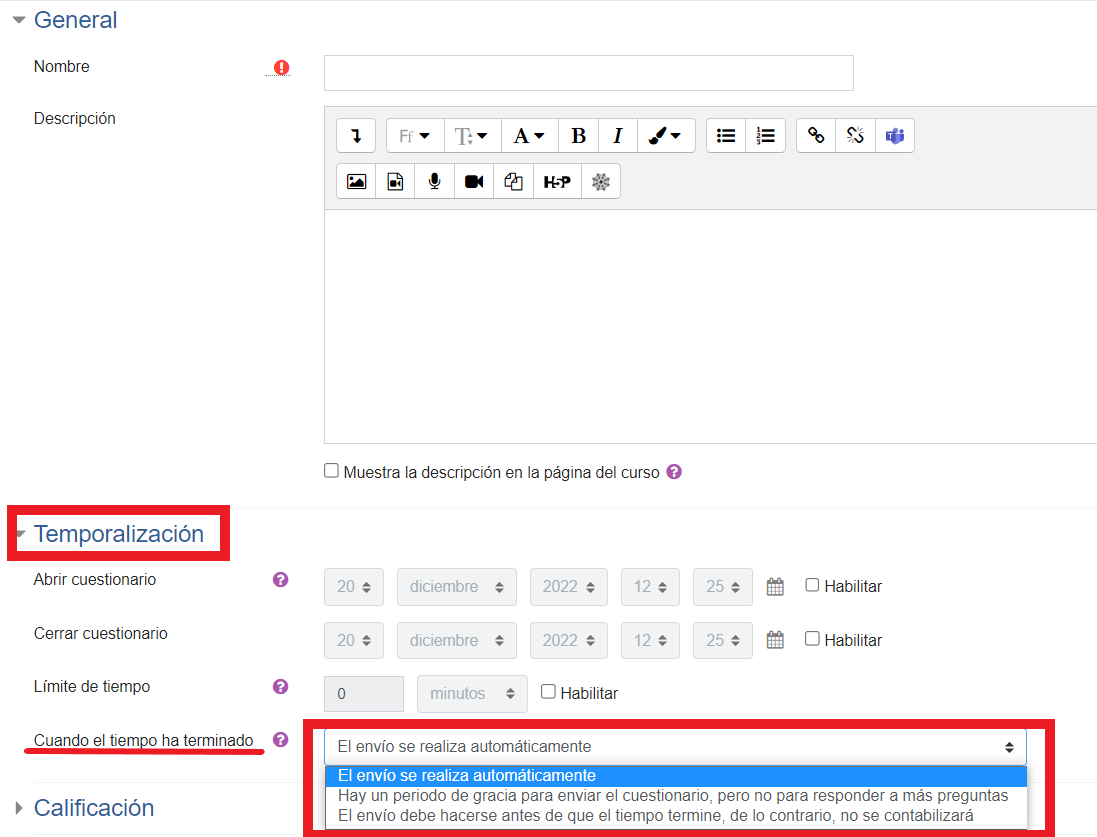Enable the Abrir cuestionario date
Image resolution: width=1097 pixels, height=837 pixels.
click(x=812, y=585)
